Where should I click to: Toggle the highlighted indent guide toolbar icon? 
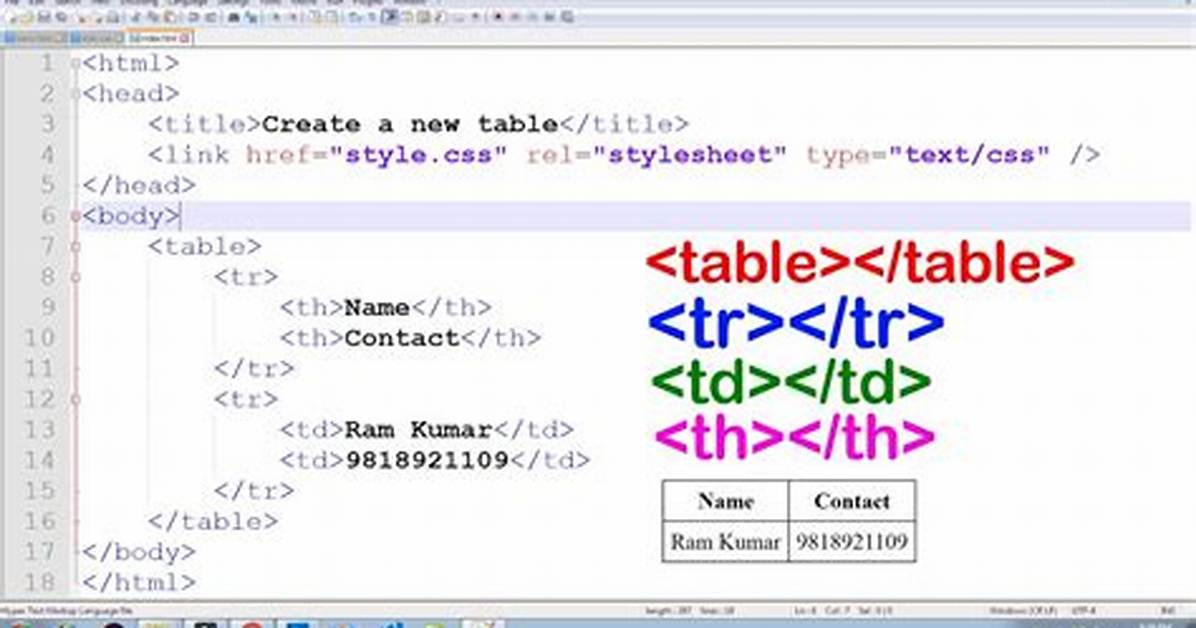[390, 17]
